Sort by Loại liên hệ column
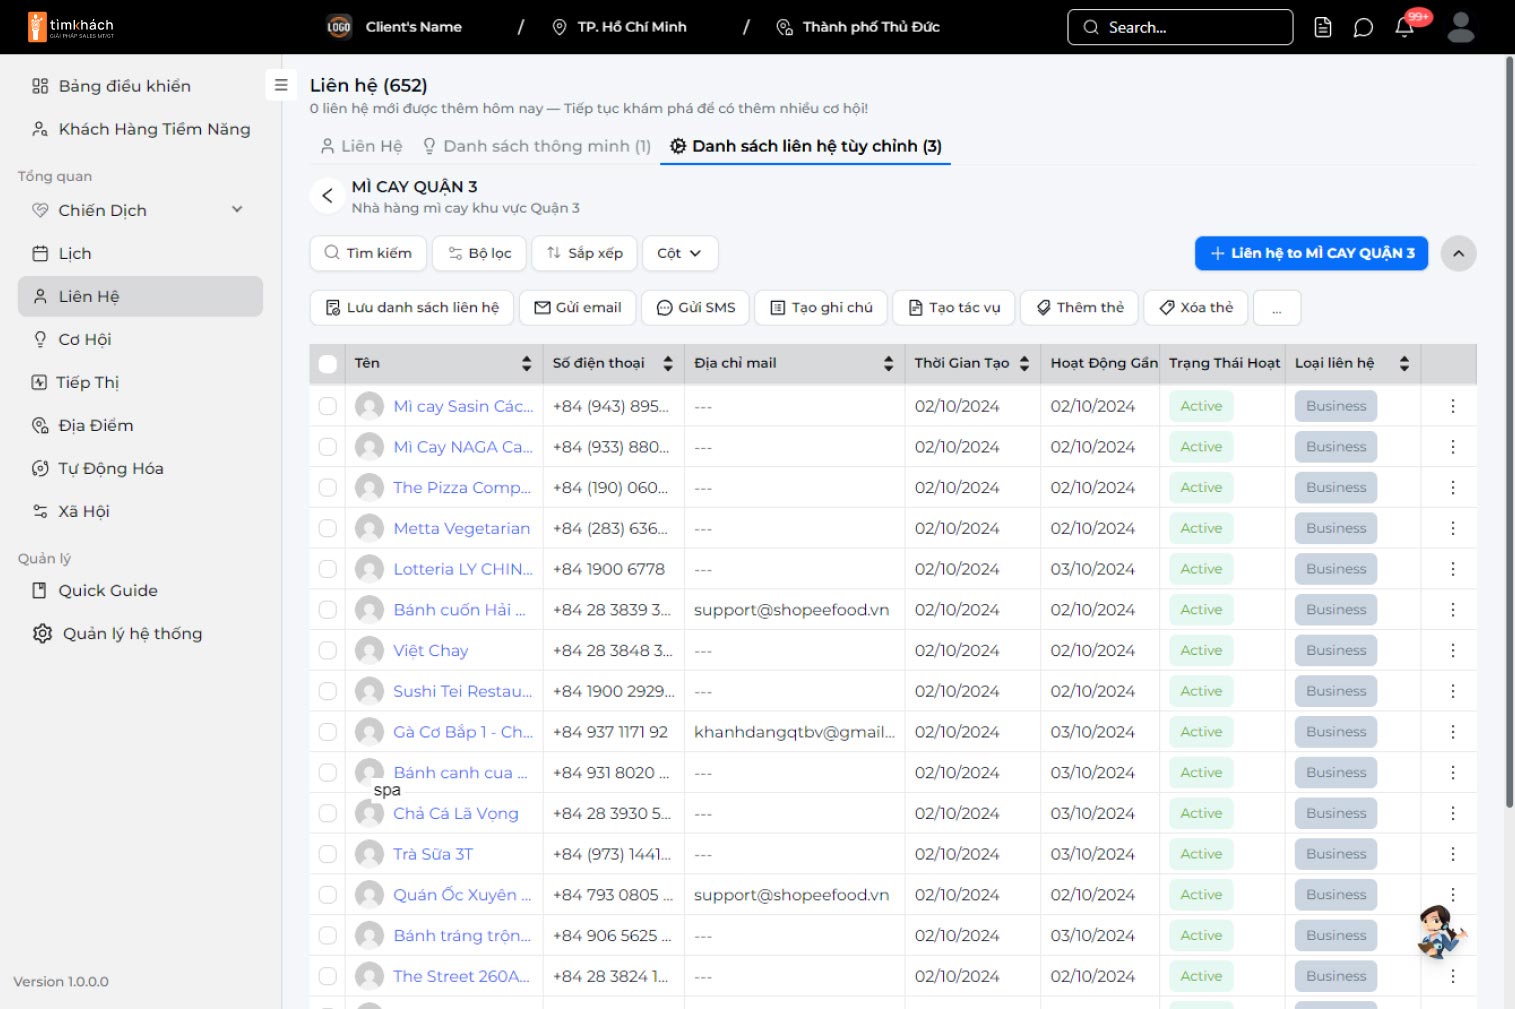 (1404, 363)
